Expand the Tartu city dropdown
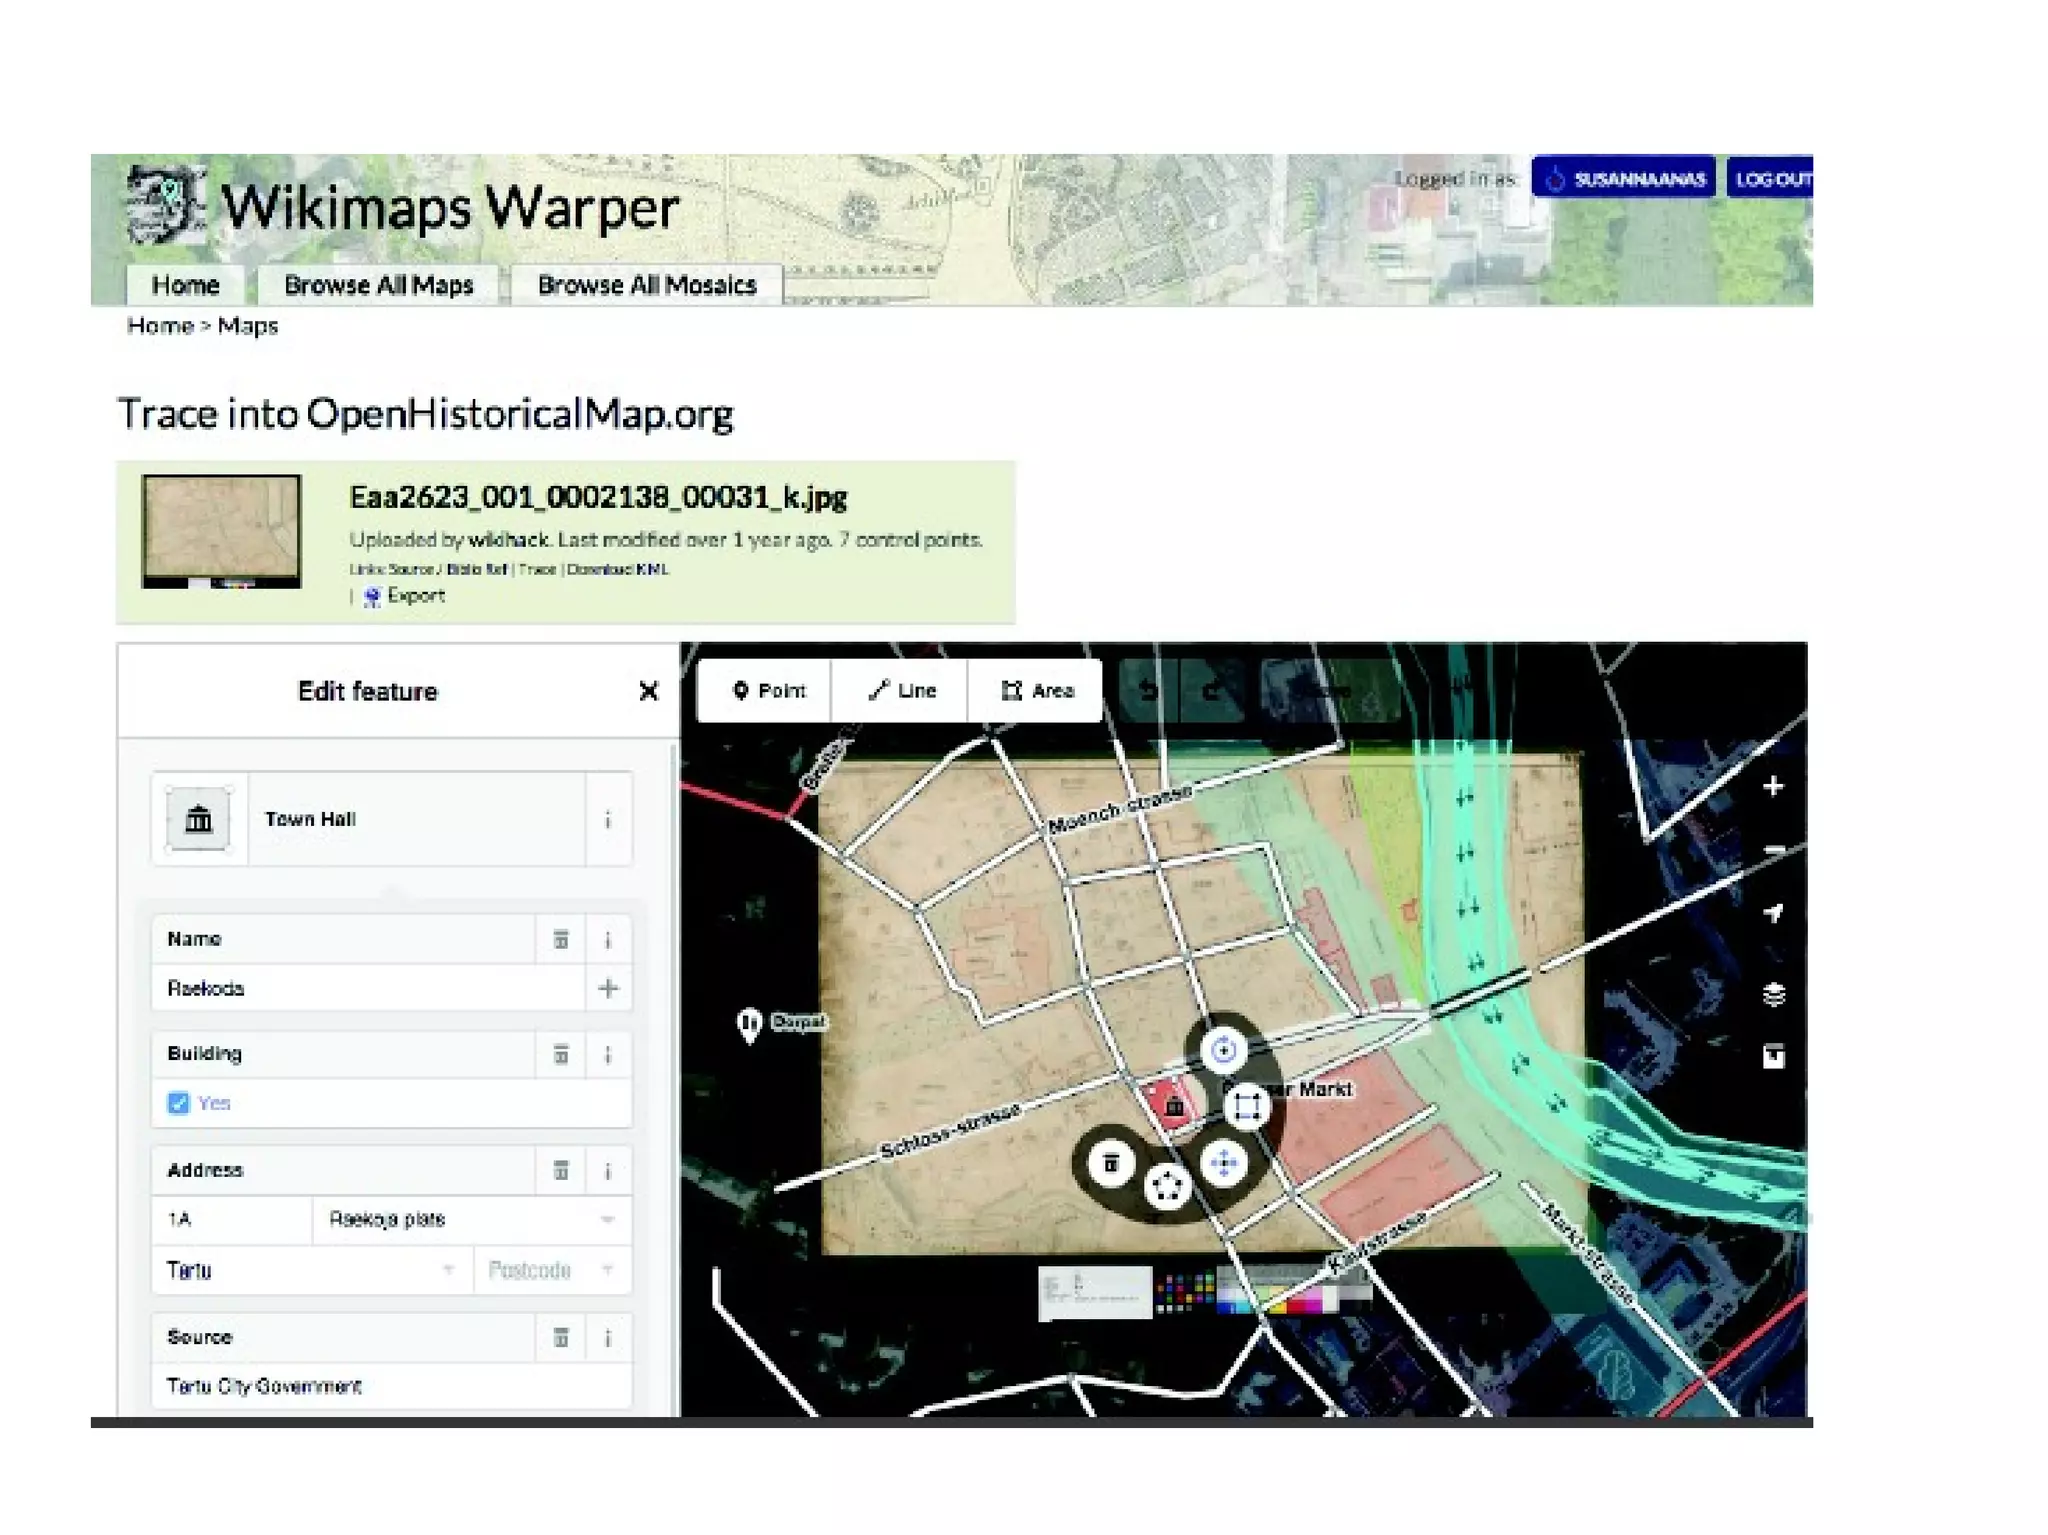 (448, 1270)
